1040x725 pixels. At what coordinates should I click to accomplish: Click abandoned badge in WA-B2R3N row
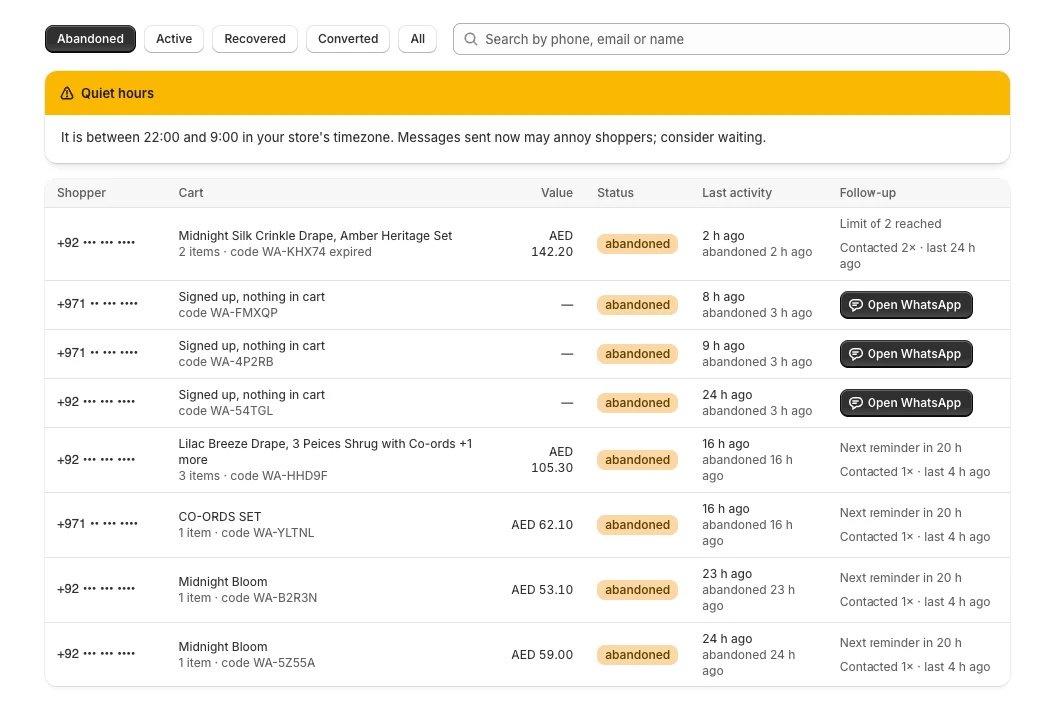(637, 590)
